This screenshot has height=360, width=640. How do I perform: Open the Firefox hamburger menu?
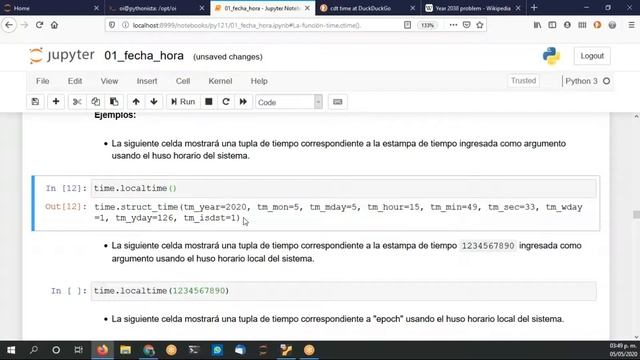click(x=631, y=25)
